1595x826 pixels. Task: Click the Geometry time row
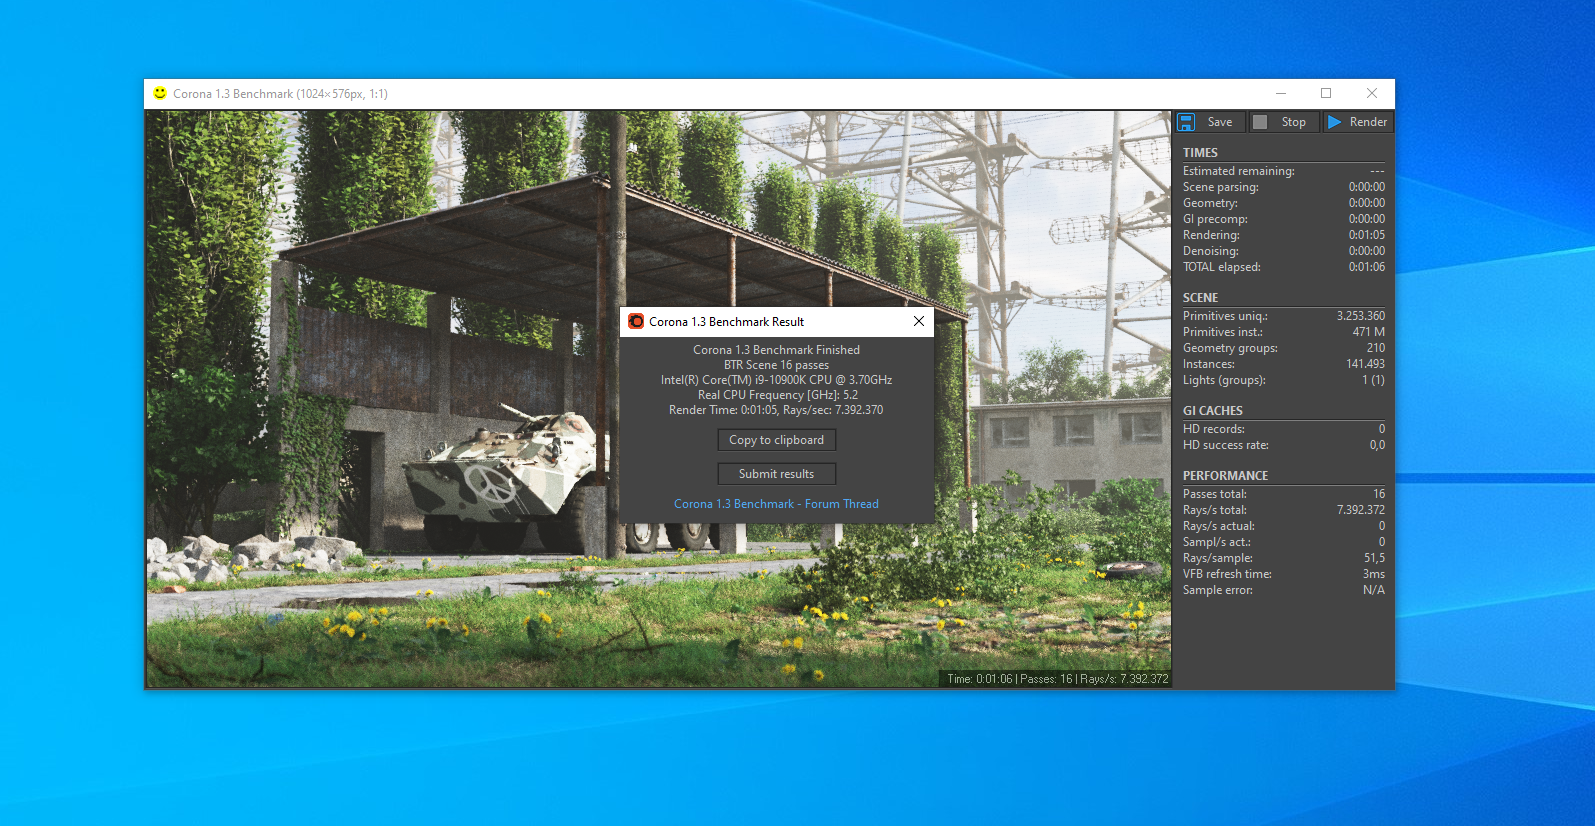click(1284, 203)
